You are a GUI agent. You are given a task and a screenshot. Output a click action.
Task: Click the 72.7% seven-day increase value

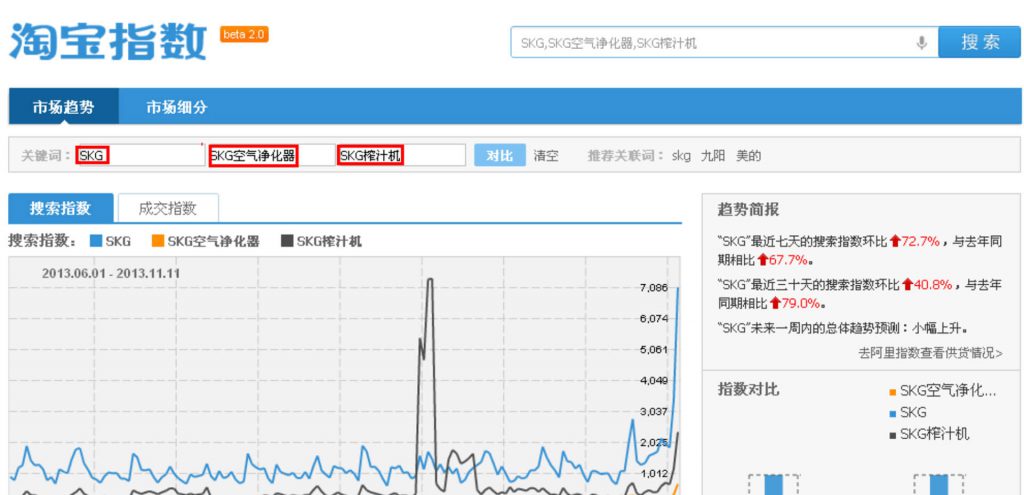coord(920,242)
